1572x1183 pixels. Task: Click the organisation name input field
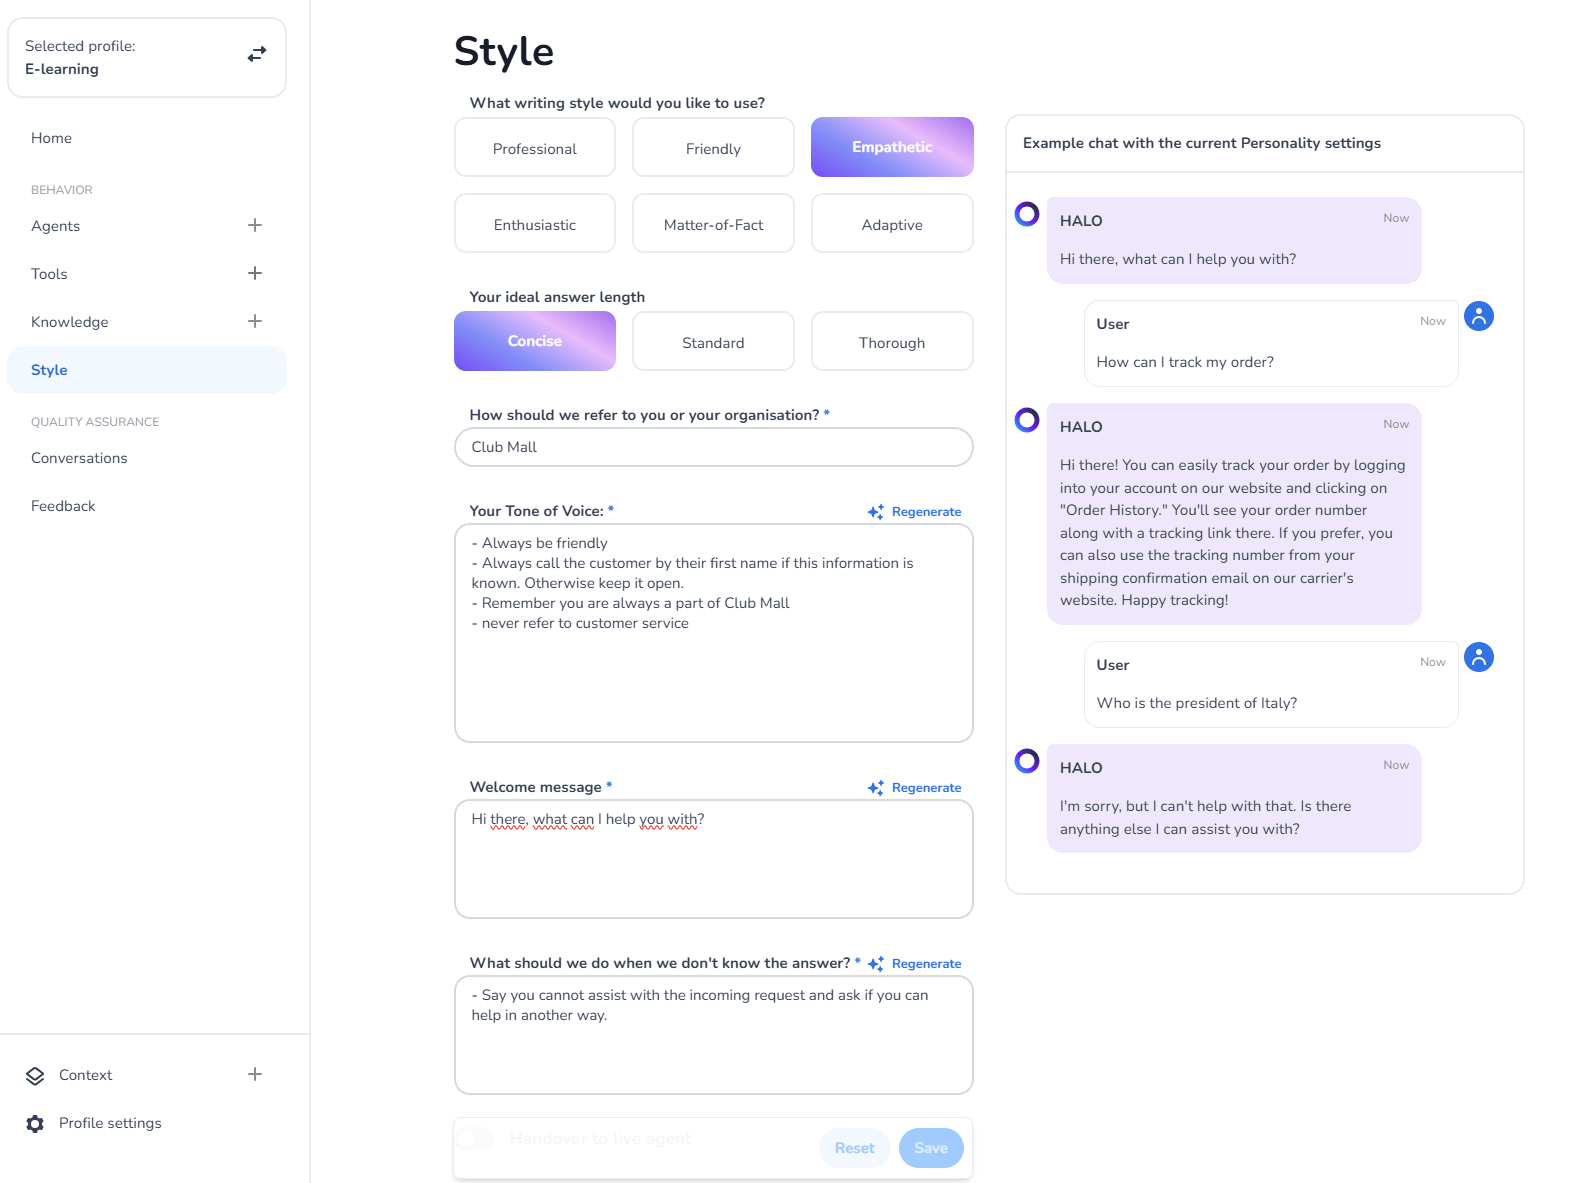pyautogui.click(x=713, y=447)
